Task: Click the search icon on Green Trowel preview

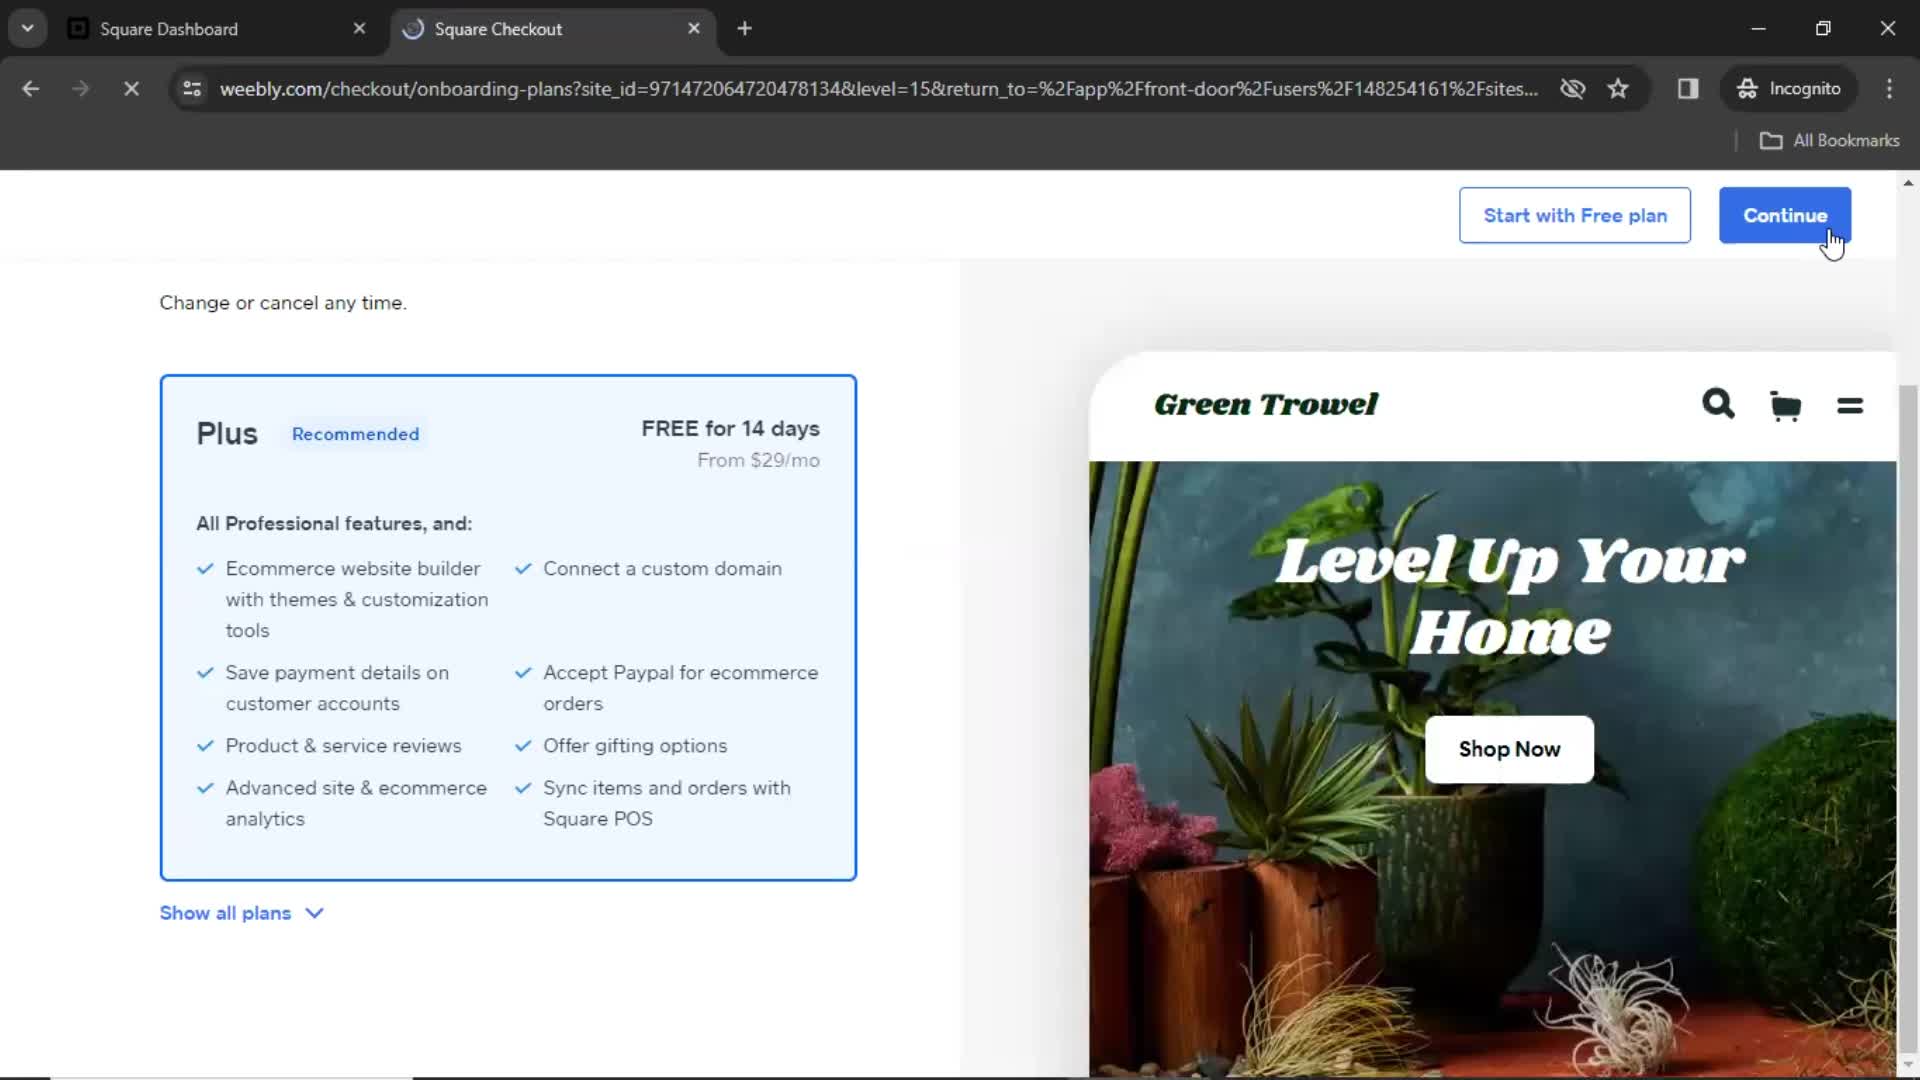Action: tap(1720, 405)
